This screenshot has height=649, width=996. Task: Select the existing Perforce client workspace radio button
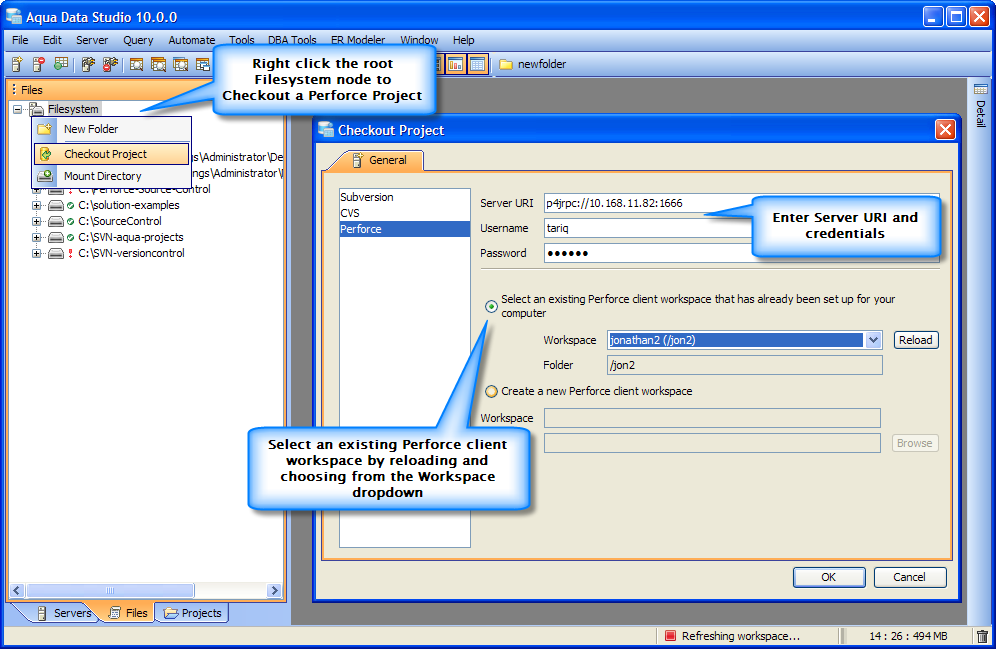[492, 306]
